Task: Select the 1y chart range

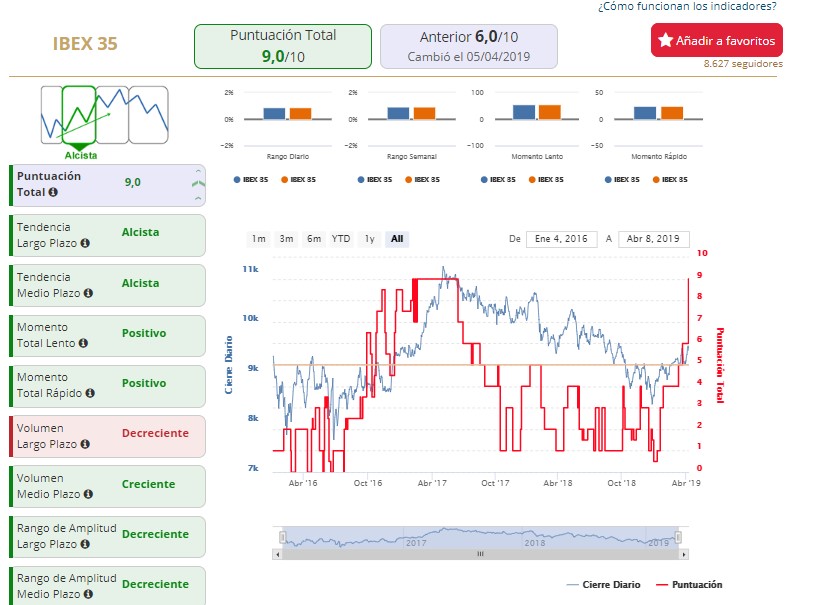Action: 370,239
